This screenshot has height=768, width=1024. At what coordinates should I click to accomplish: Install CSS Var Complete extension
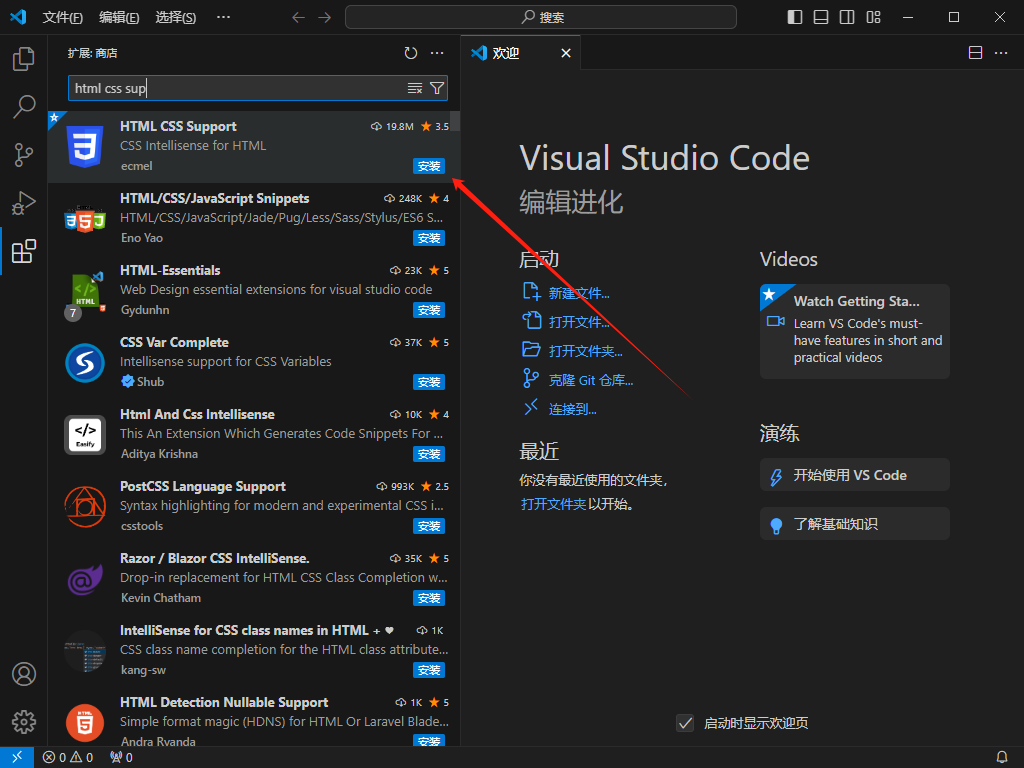tap(429, 381)
